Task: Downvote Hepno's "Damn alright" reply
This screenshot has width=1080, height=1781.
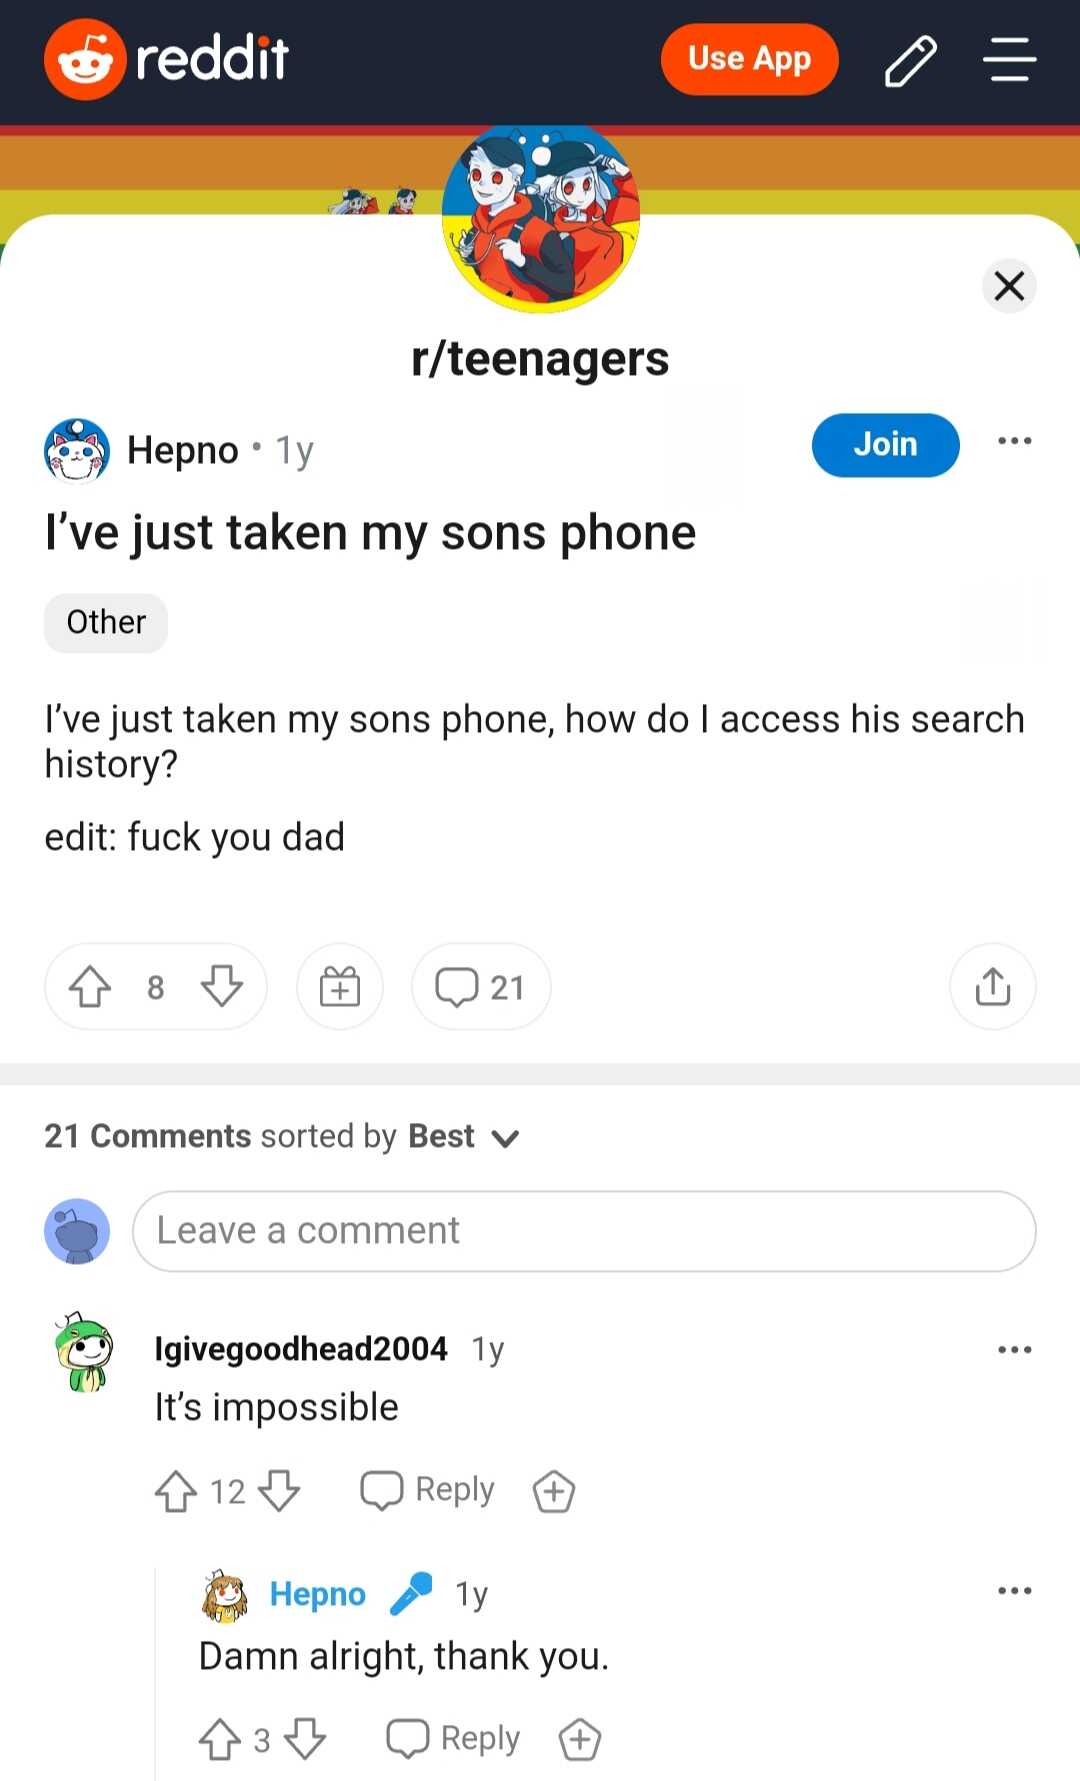Action: [305, 1739]
